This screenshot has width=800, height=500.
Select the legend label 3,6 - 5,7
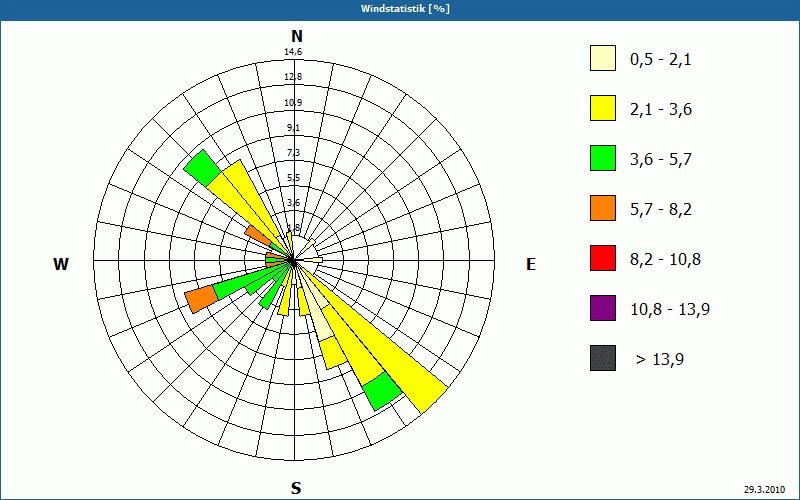[661, 160]
